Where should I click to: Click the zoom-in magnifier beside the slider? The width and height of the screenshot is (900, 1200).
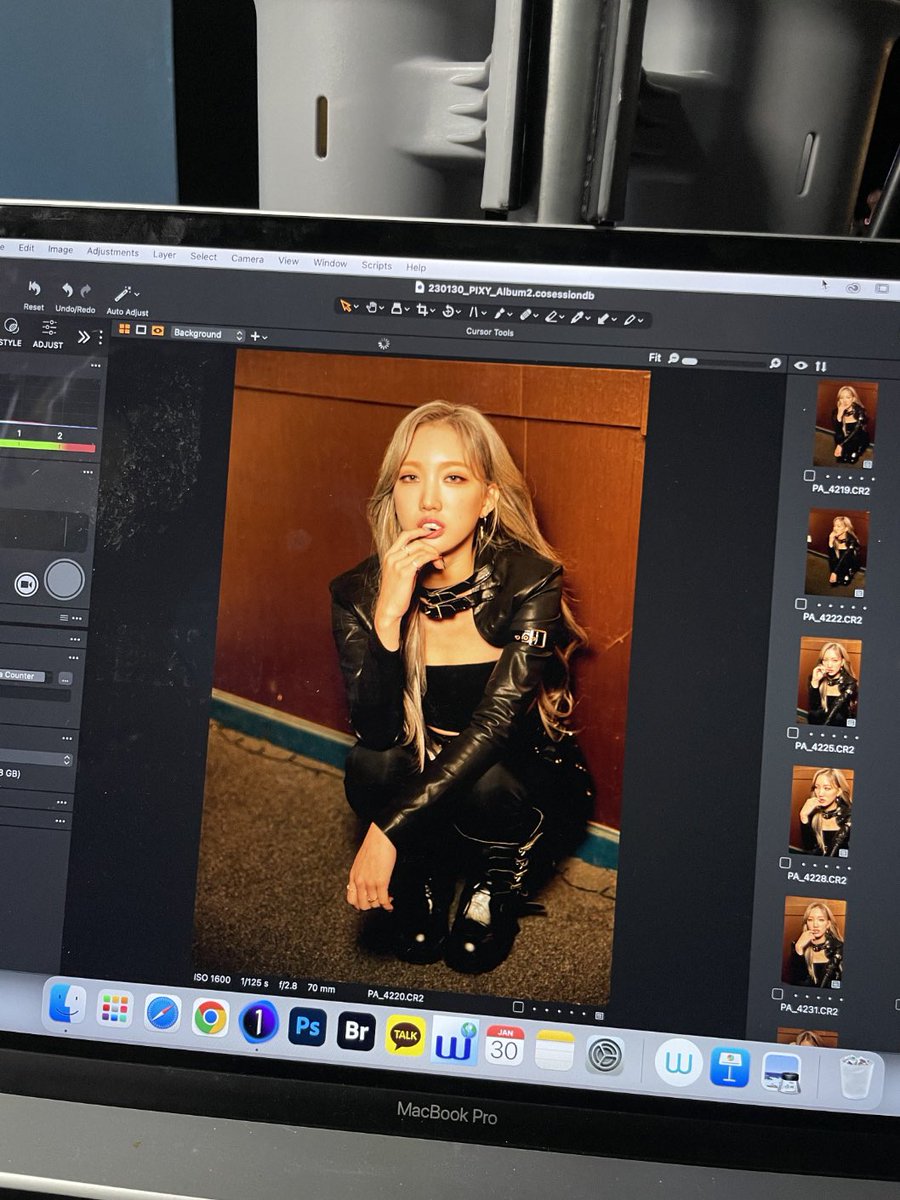(775, 363)
